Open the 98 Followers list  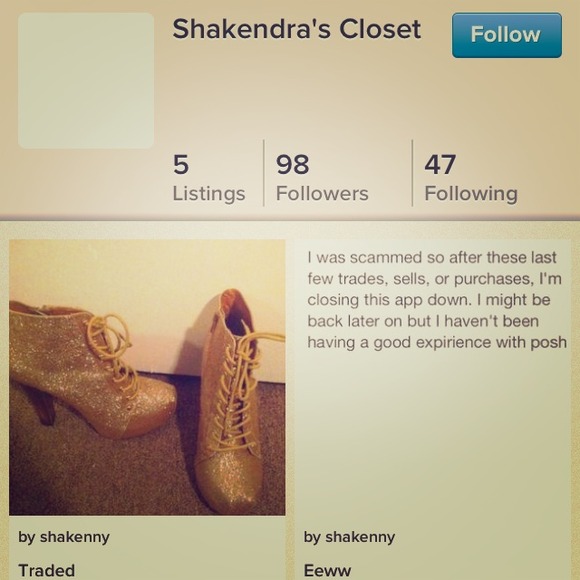click(322, 178)
